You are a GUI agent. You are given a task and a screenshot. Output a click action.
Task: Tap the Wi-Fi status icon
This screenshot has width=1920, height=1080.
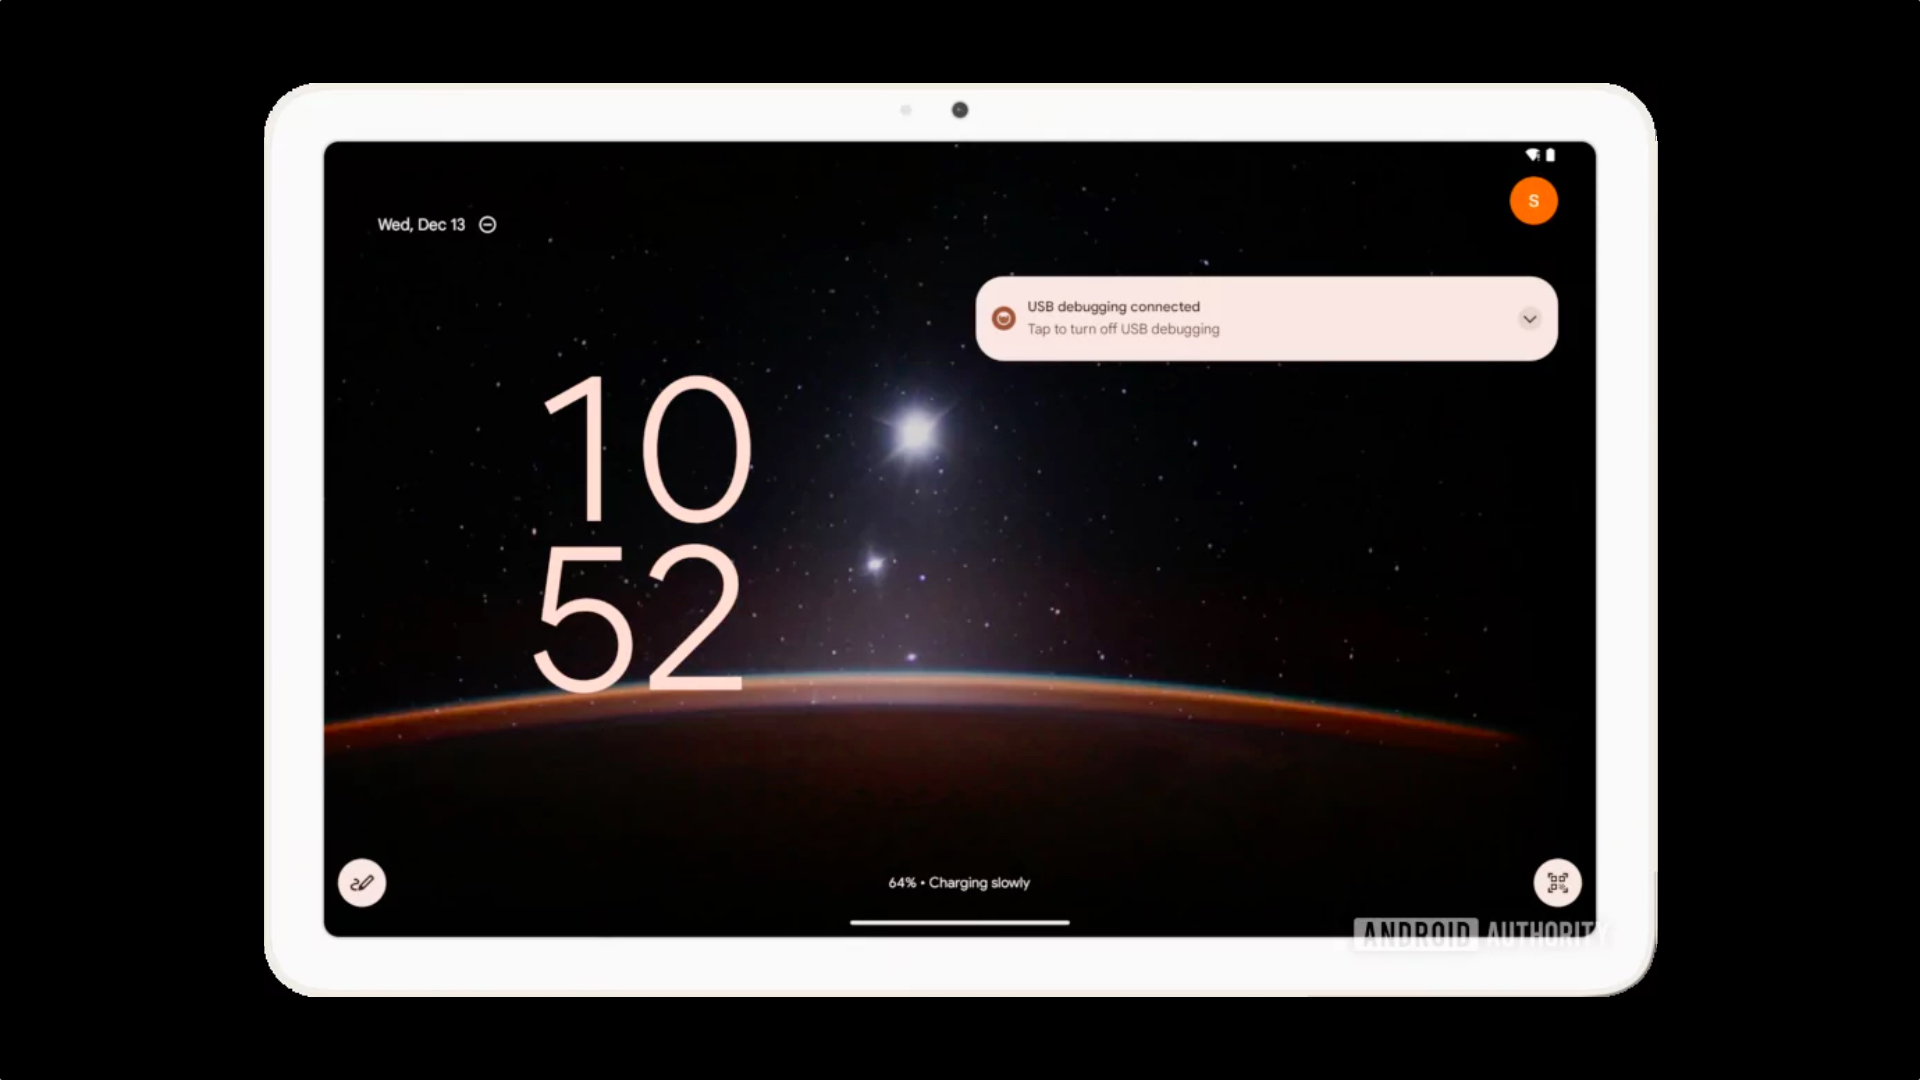pyautogui.click(x=1532, y=155)
